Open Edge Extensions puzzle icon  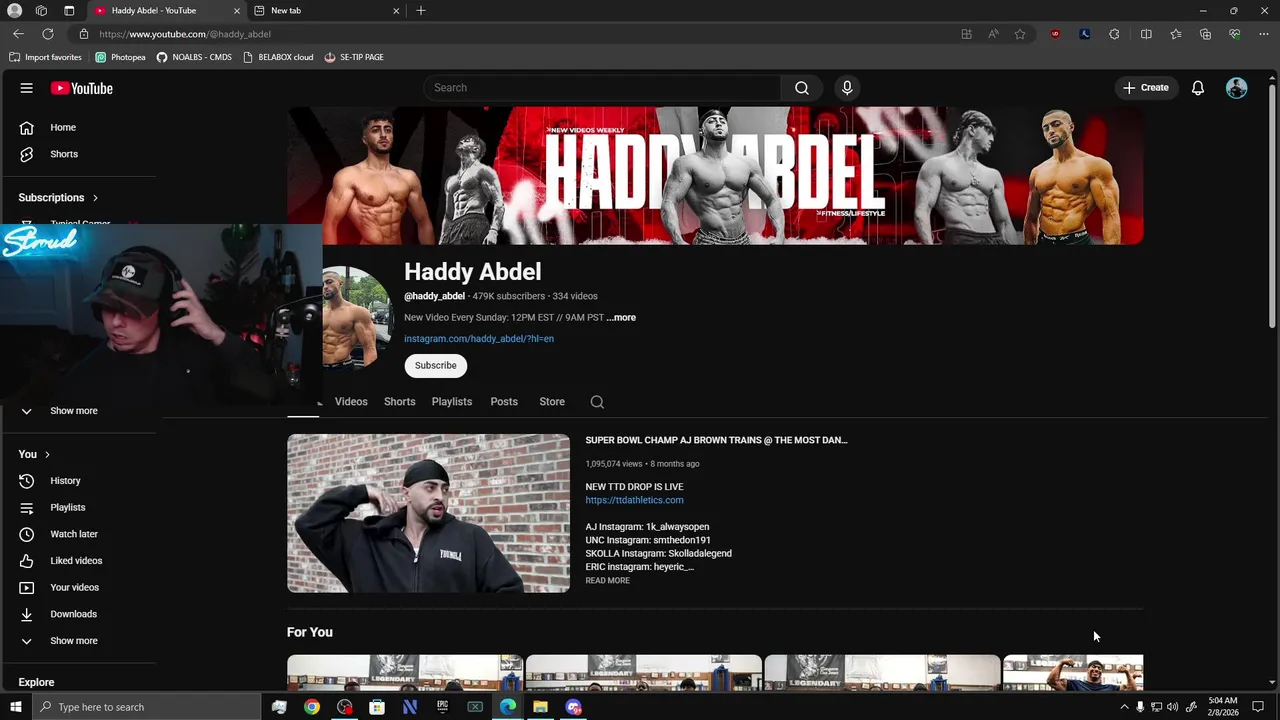(1114, 34)
